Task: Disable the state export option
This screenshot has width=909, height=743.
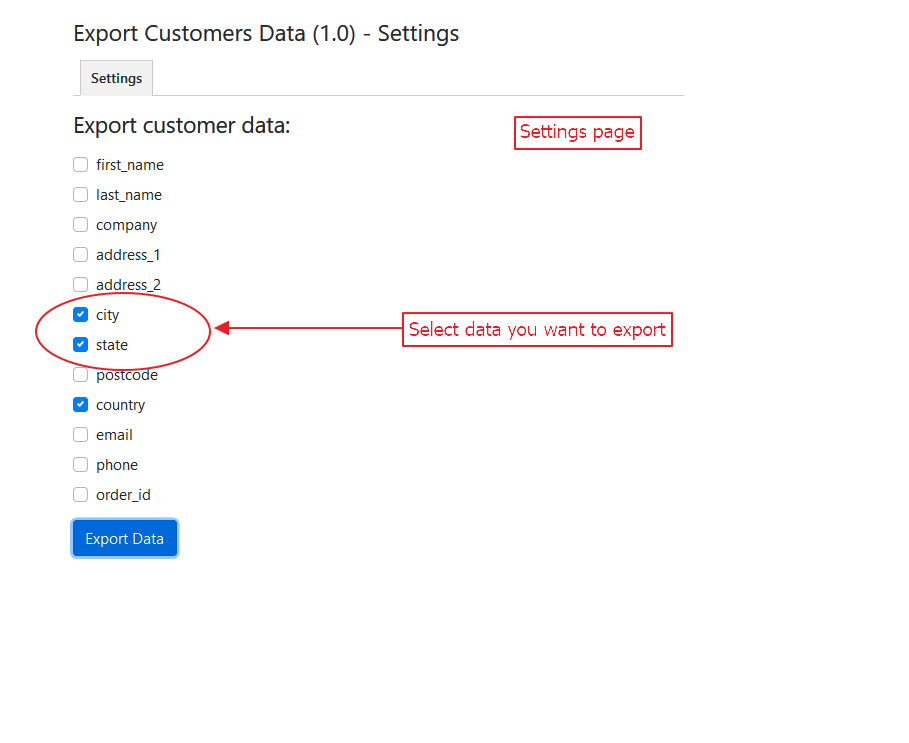Action: (81, 345)
